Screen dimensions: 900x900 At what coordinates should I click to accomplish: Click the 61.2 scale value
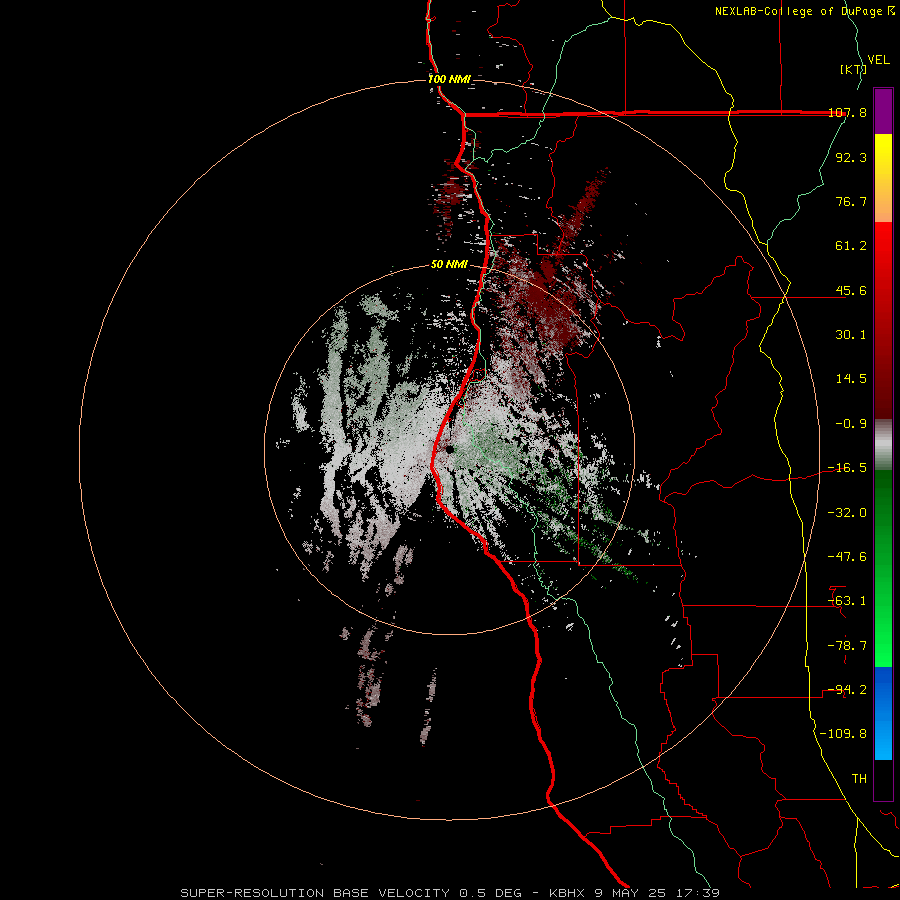851,246
